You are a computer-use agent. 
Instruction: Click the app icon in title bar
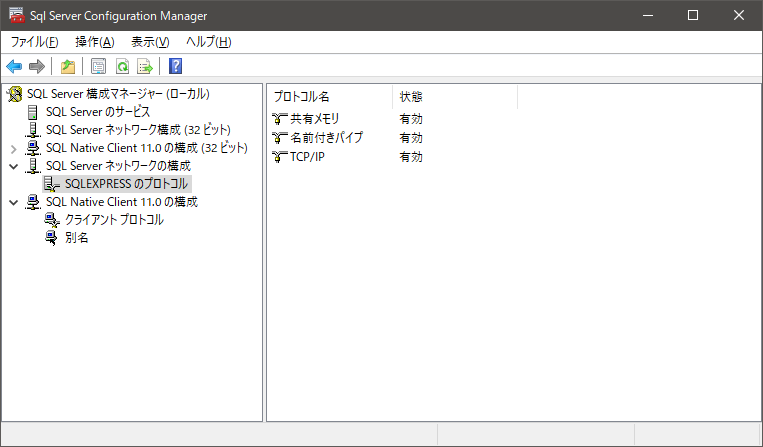tap(17, 15)
